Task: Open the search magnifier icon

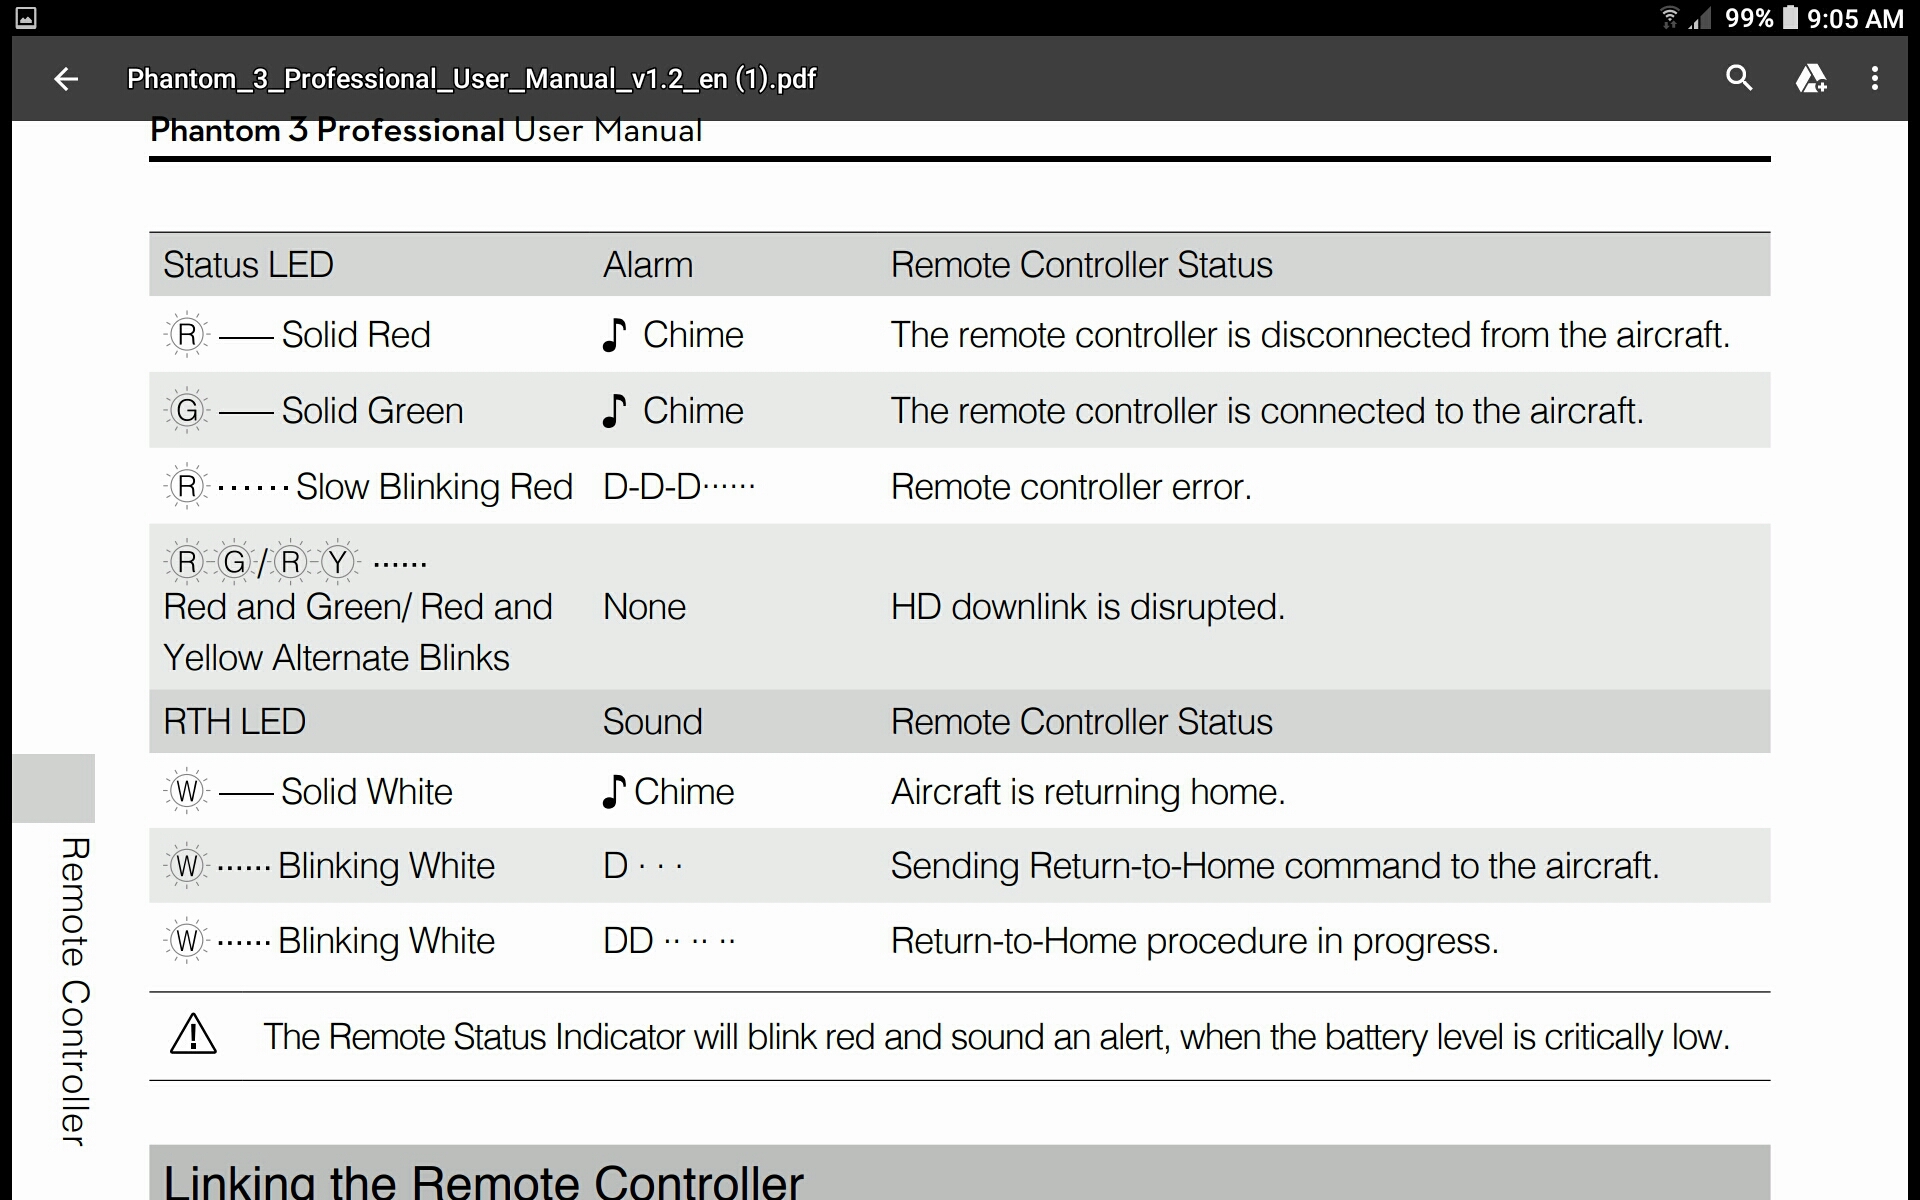Action: click(x=1739, y=78)
